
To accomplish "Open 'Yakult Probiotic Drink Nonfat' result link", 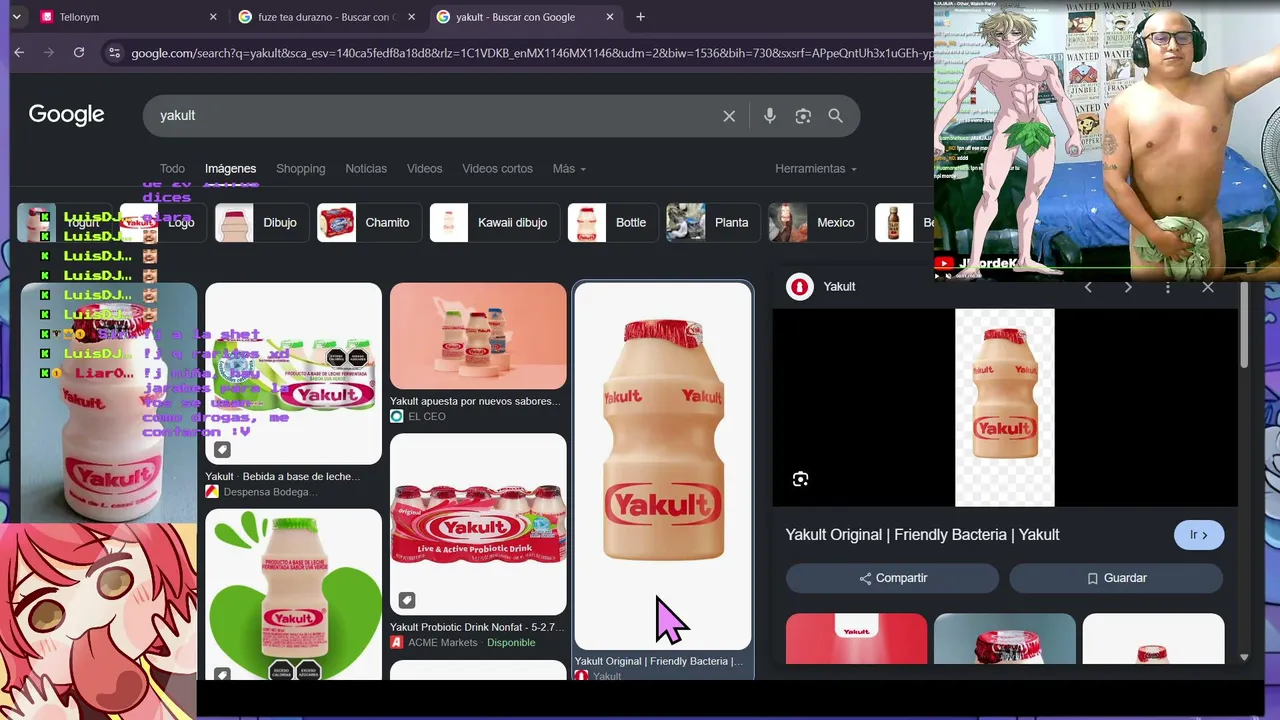I will [477, 628].
